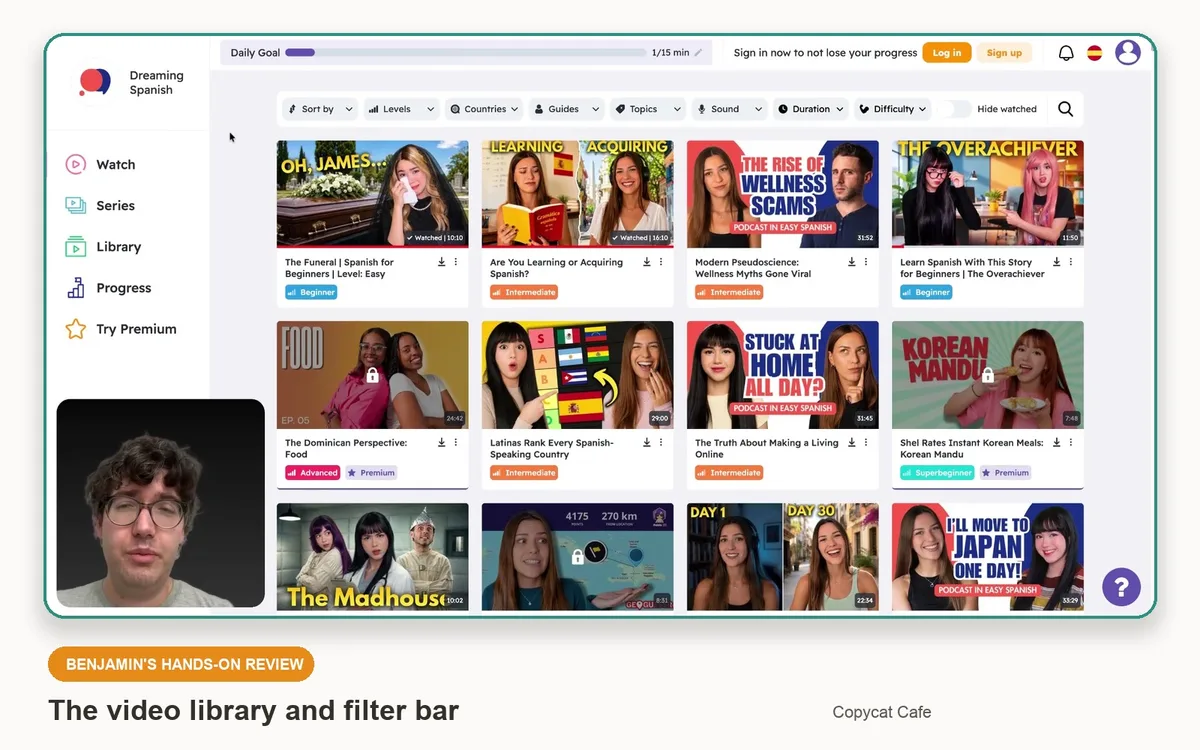Viewport: 1200px width, 750px height.
Task: Click the Sign up button
Action: pyautogui.click(x=1004, y=53)
